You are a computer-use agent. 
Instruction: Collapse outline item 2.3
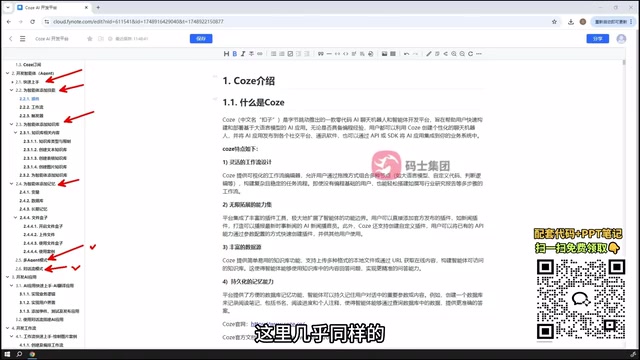click(12, 124)
